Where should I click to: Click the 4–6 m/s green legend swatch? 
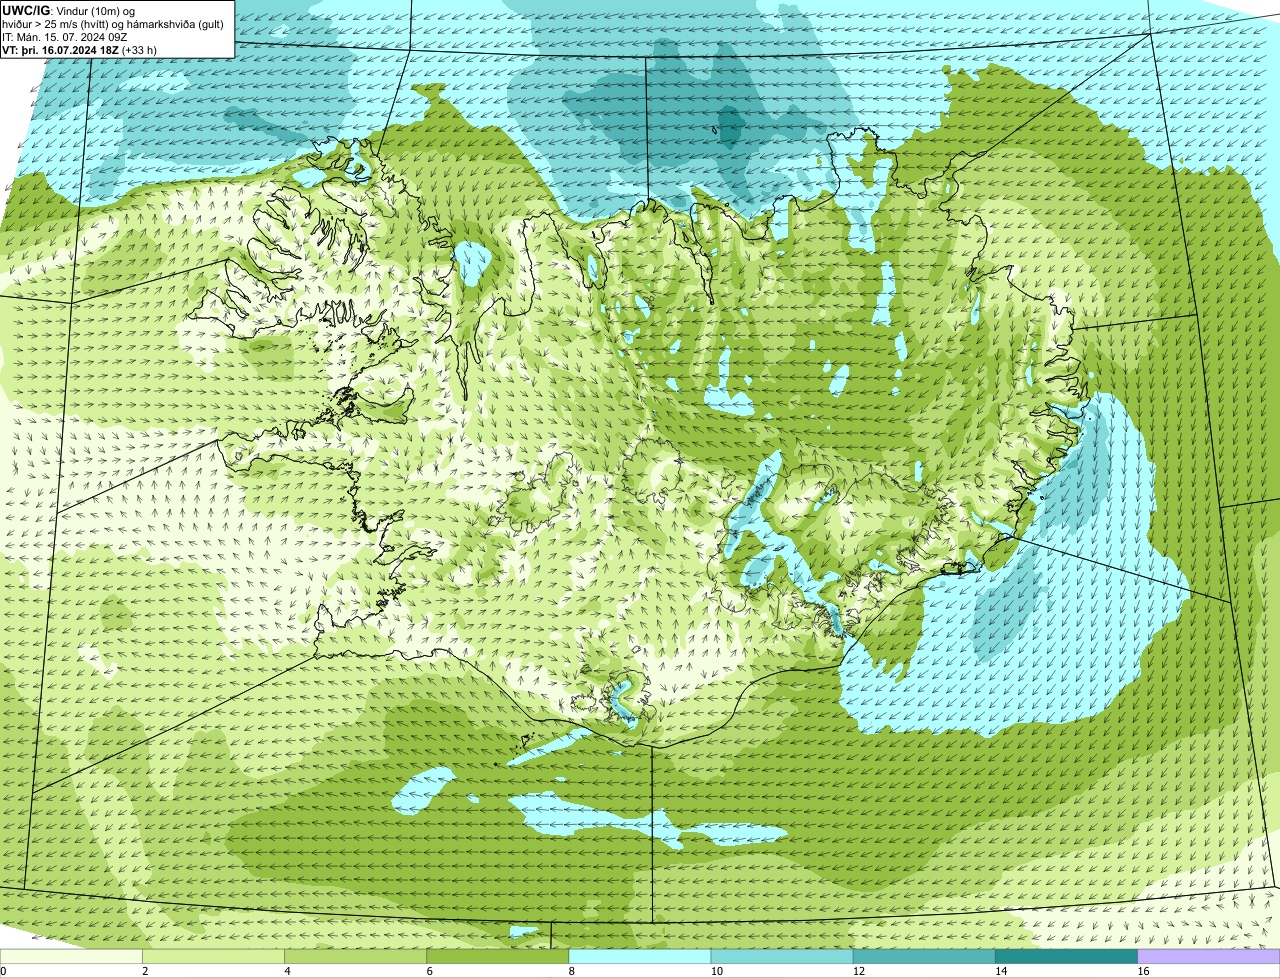pos(357,956)
